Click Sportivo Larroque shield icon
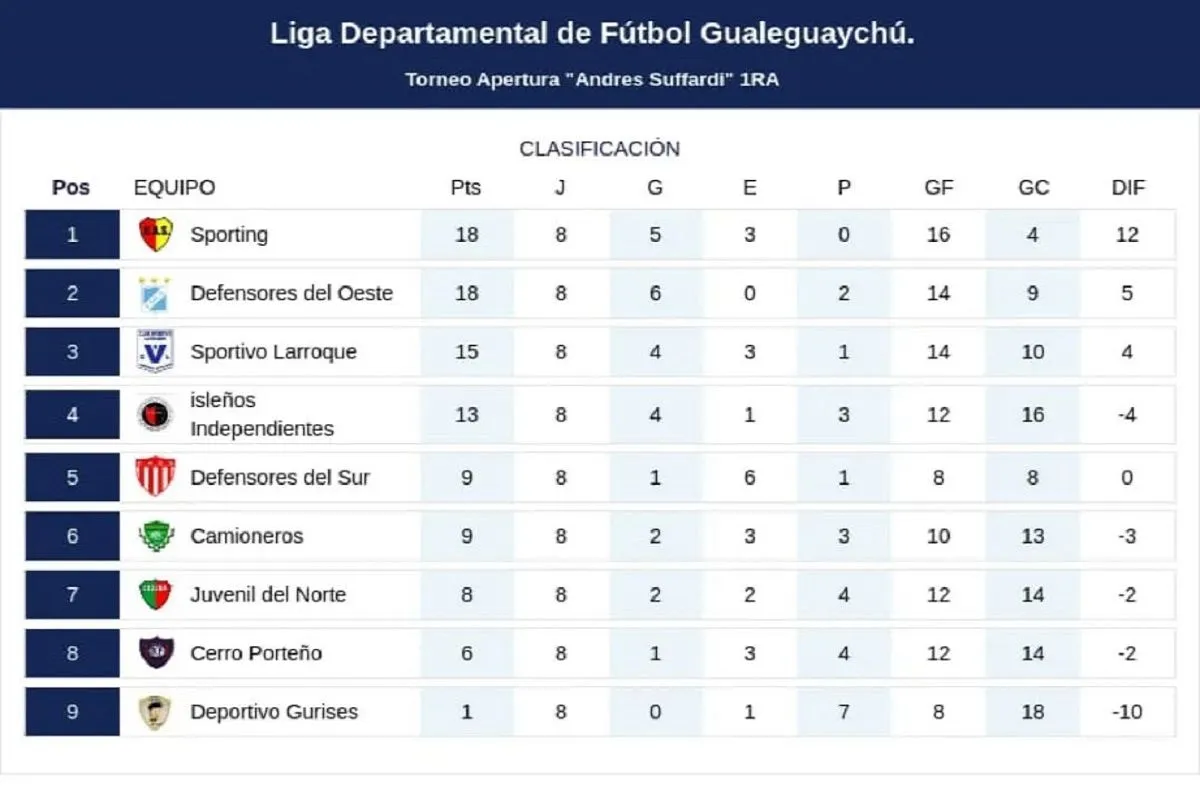Viewport: 1200px width, 809px height. pos(155,352)
